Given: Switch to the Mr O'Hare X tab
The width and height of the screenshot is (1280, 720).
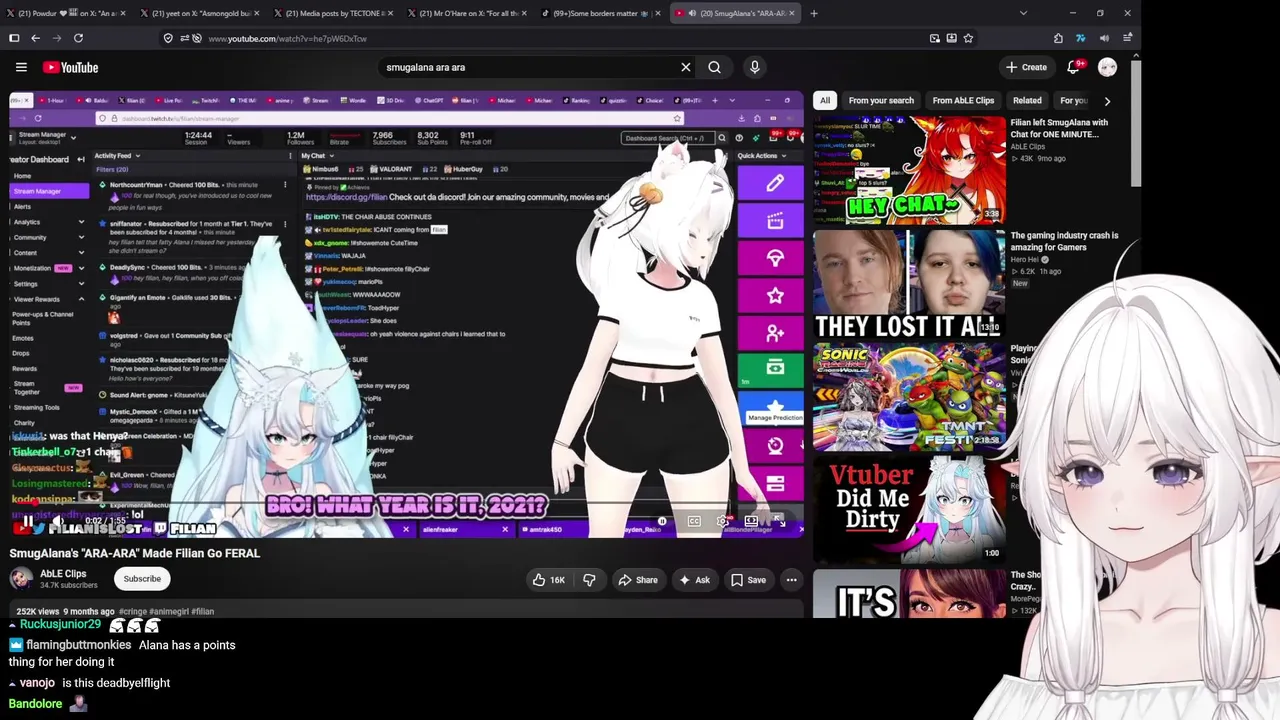Looking at the screenshot, I should [468, 13].
